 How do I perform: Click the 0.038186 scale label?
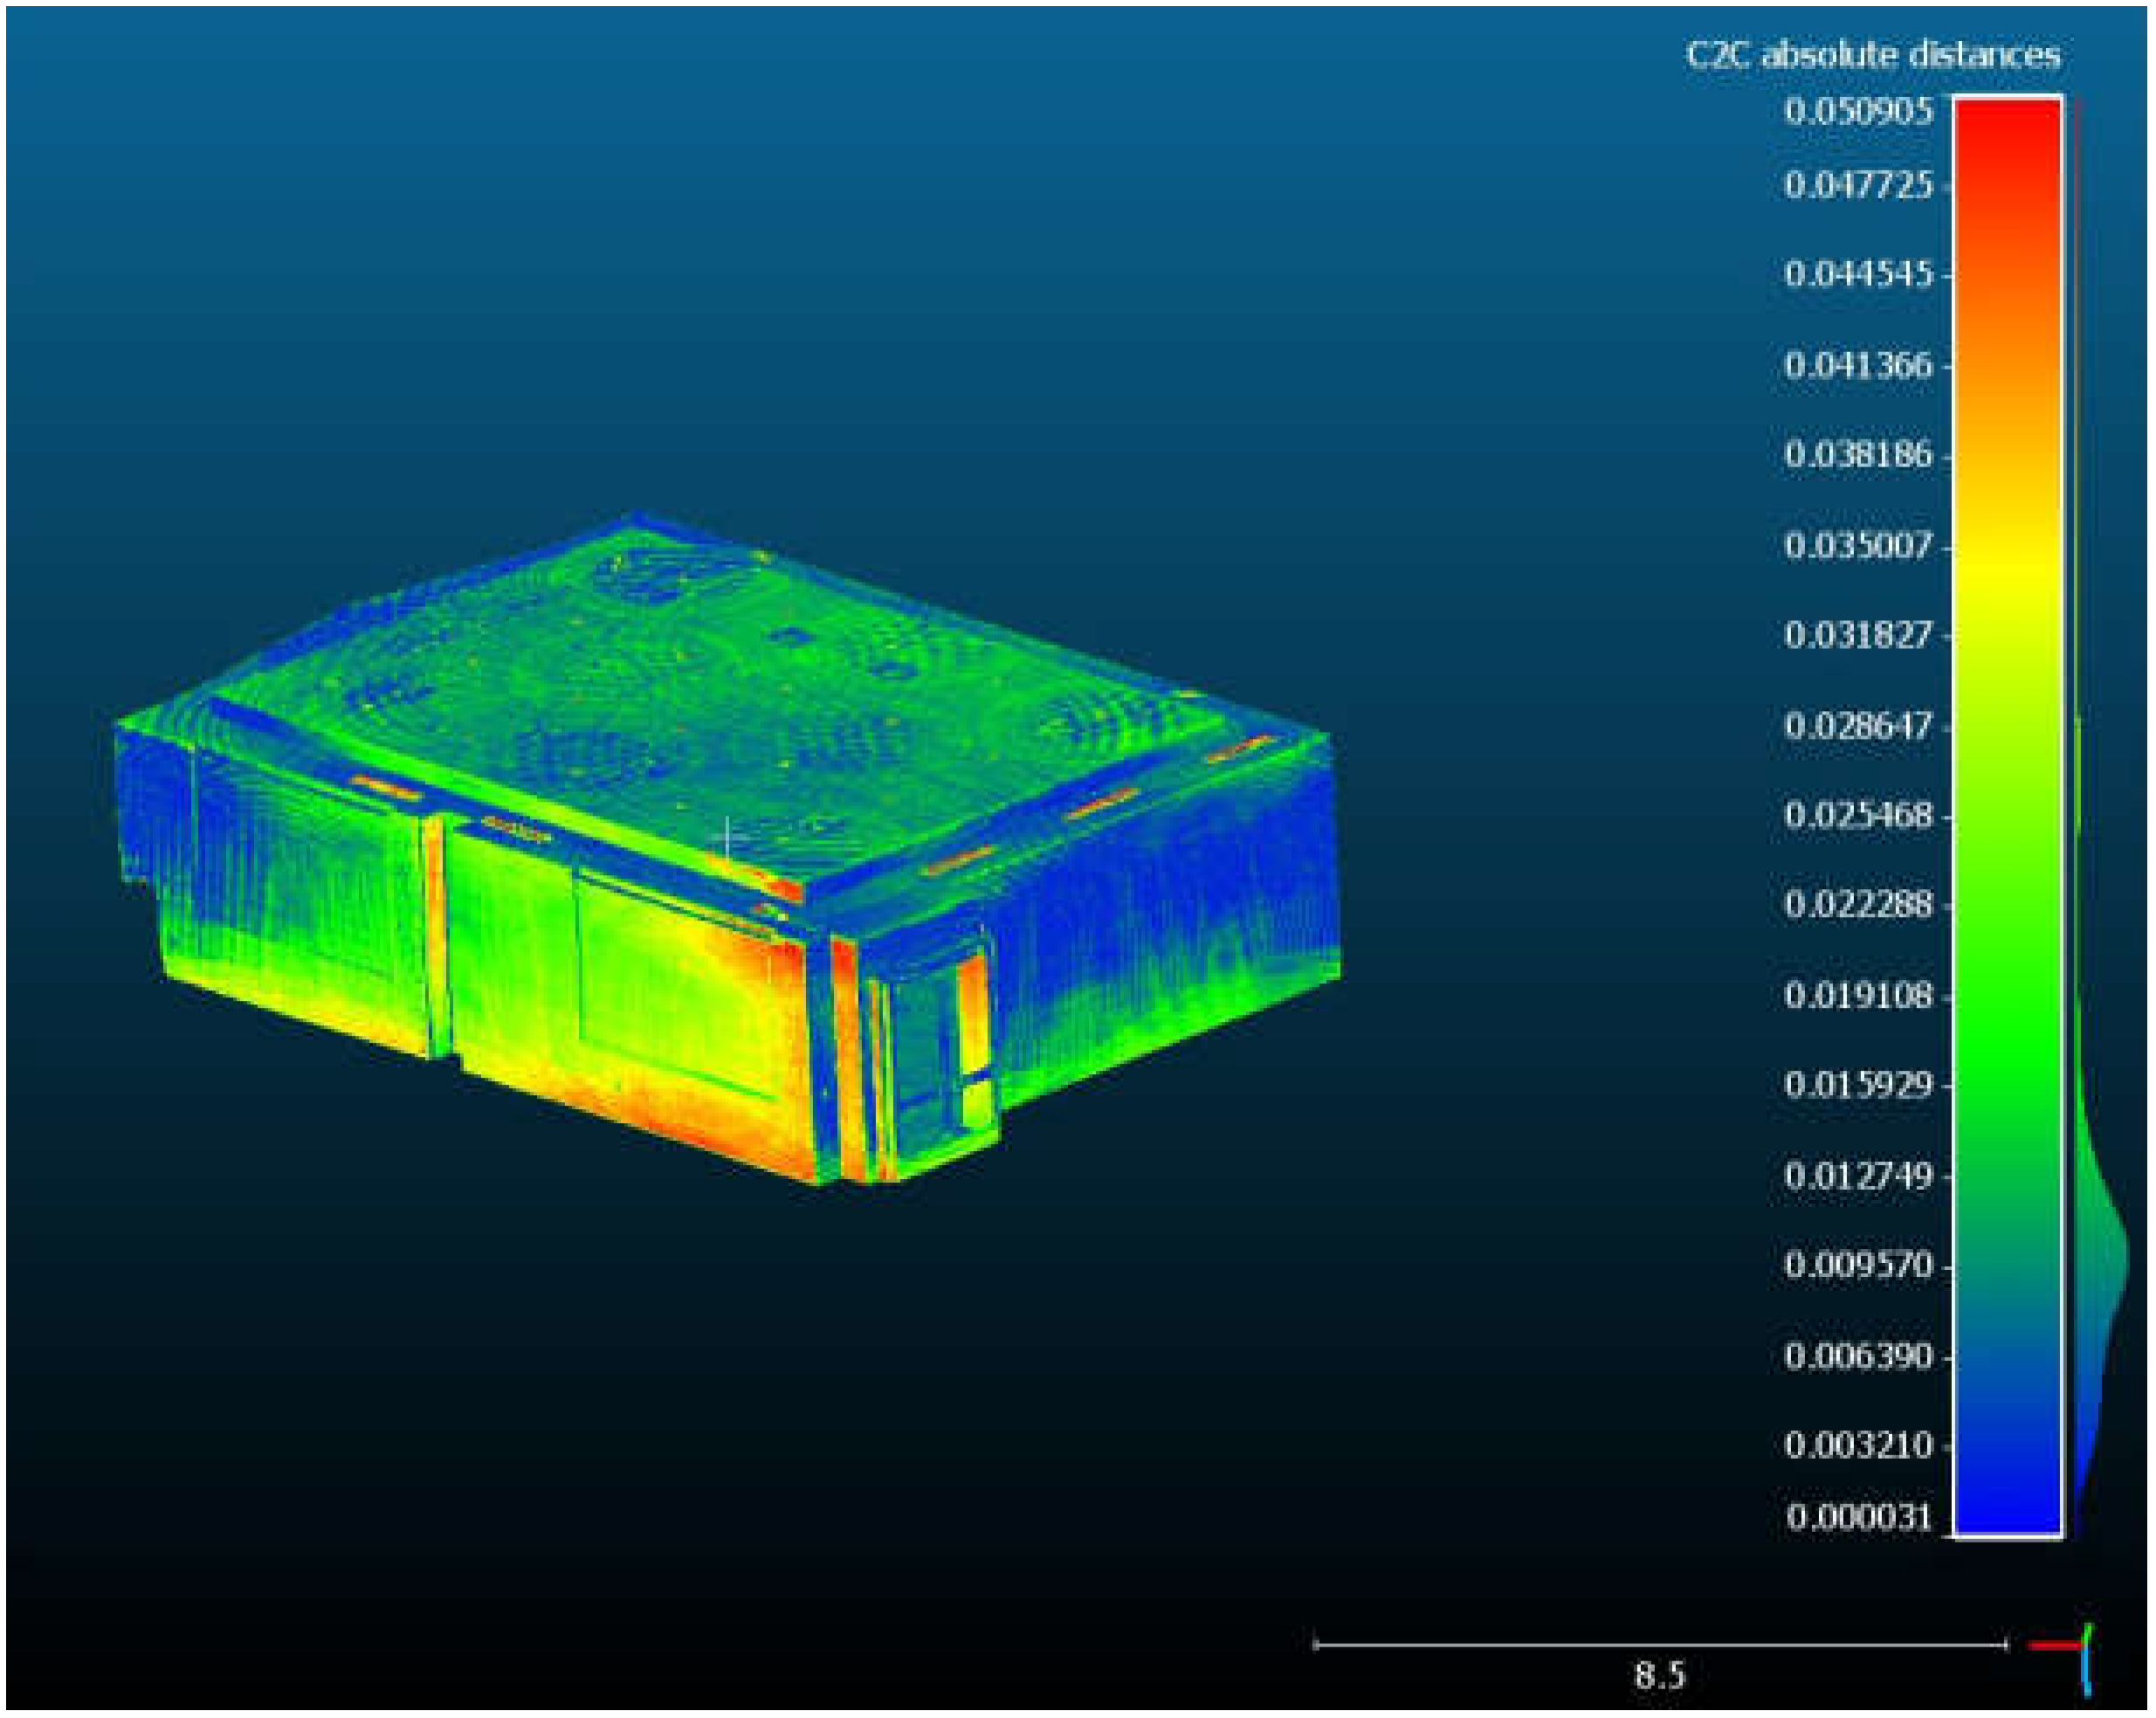pyautogui.click(x=1858, y=455)
